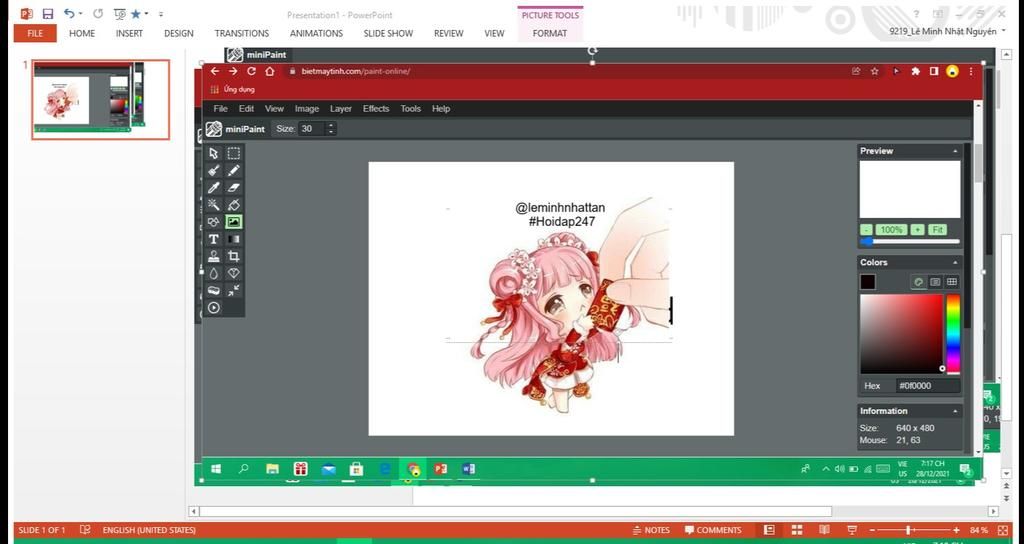The image size is (1024, 544).
Task: Open the Picture Tools FORMAT tab
Action: tap(550, 33)
